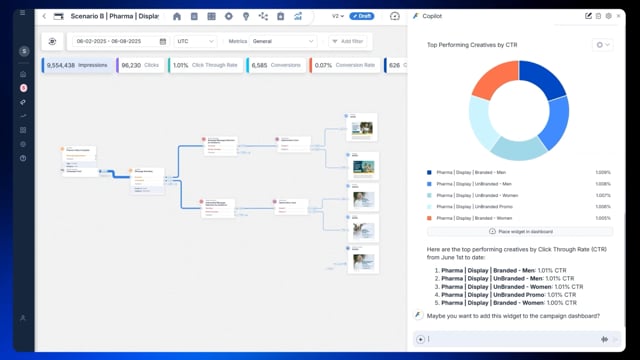Select the Conversions metric card
Viewport: 640px width, 360px height.
coord(276,65)
